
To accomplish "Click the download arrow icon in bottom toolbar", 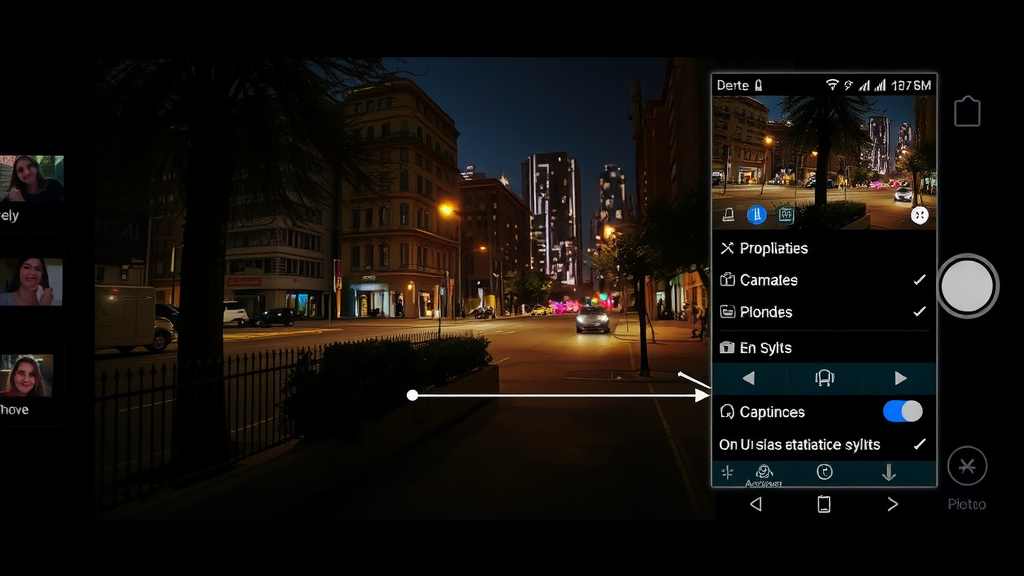I will [888, 473].
